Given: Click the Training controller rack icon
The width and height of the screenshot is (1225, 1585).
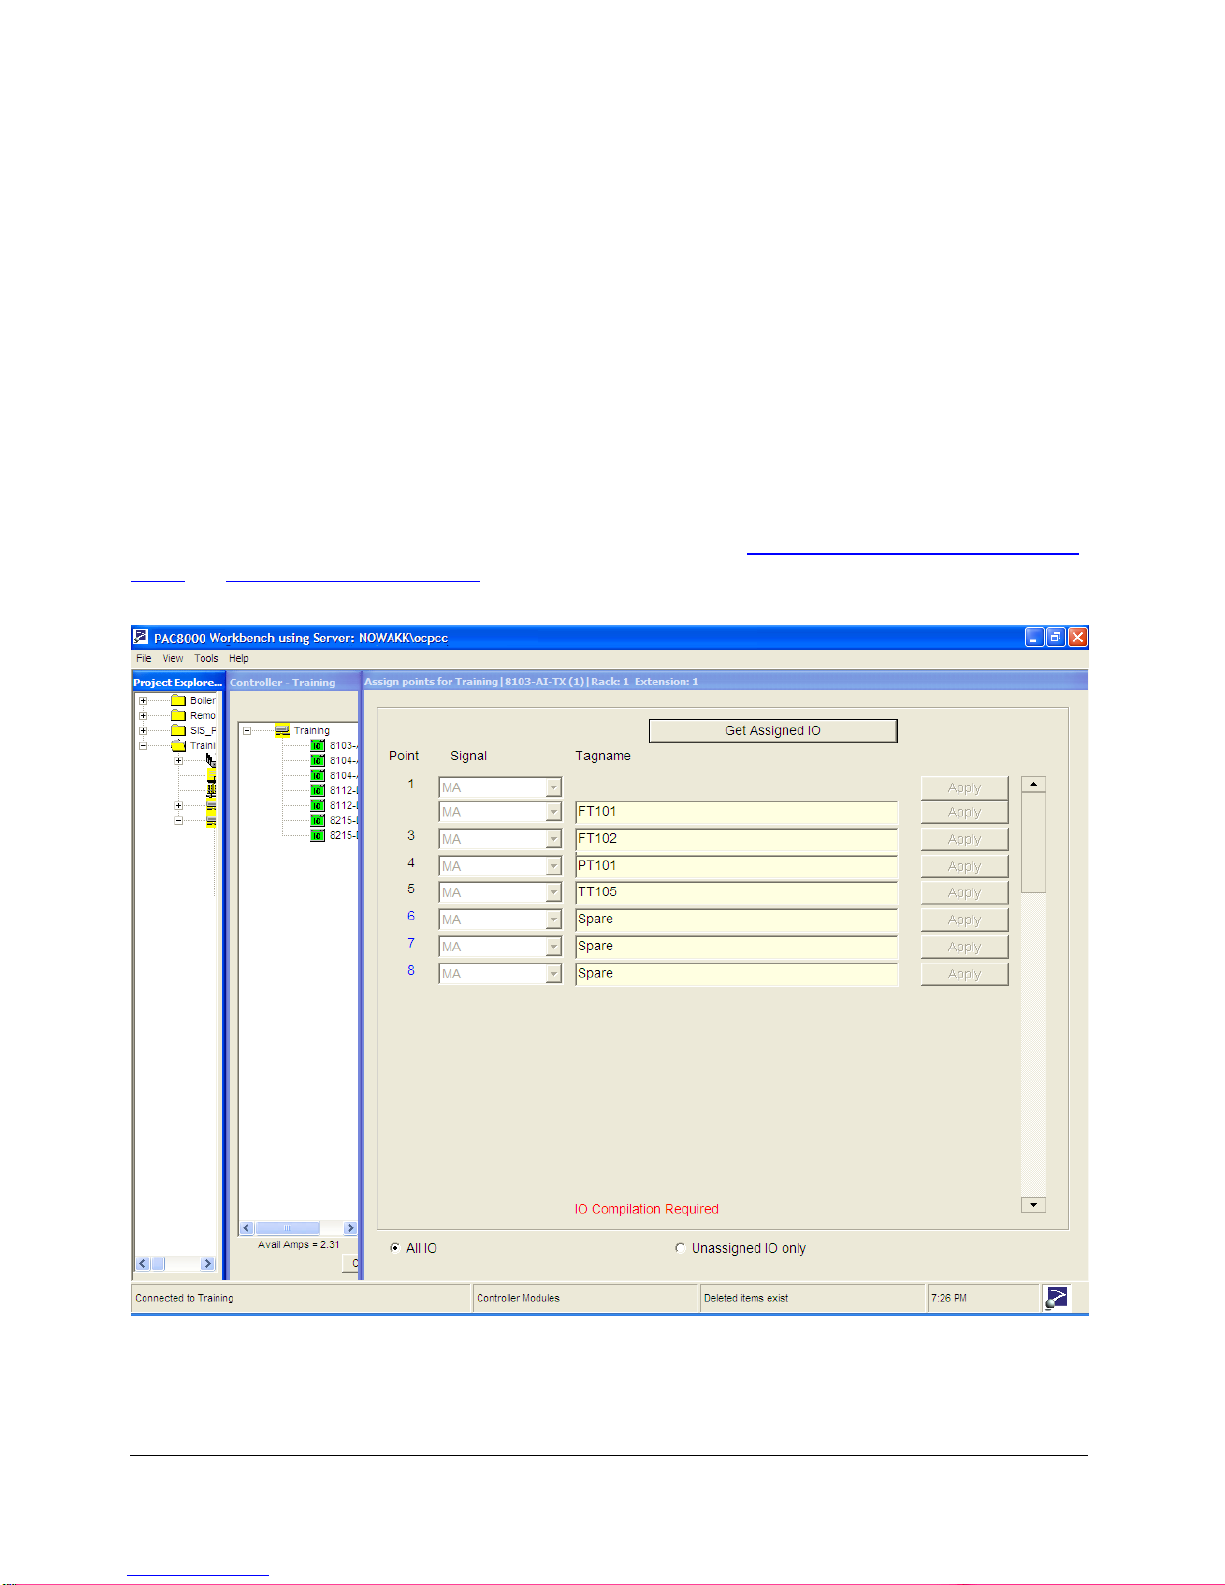Looking at the screenshot, I should point(282,730).
